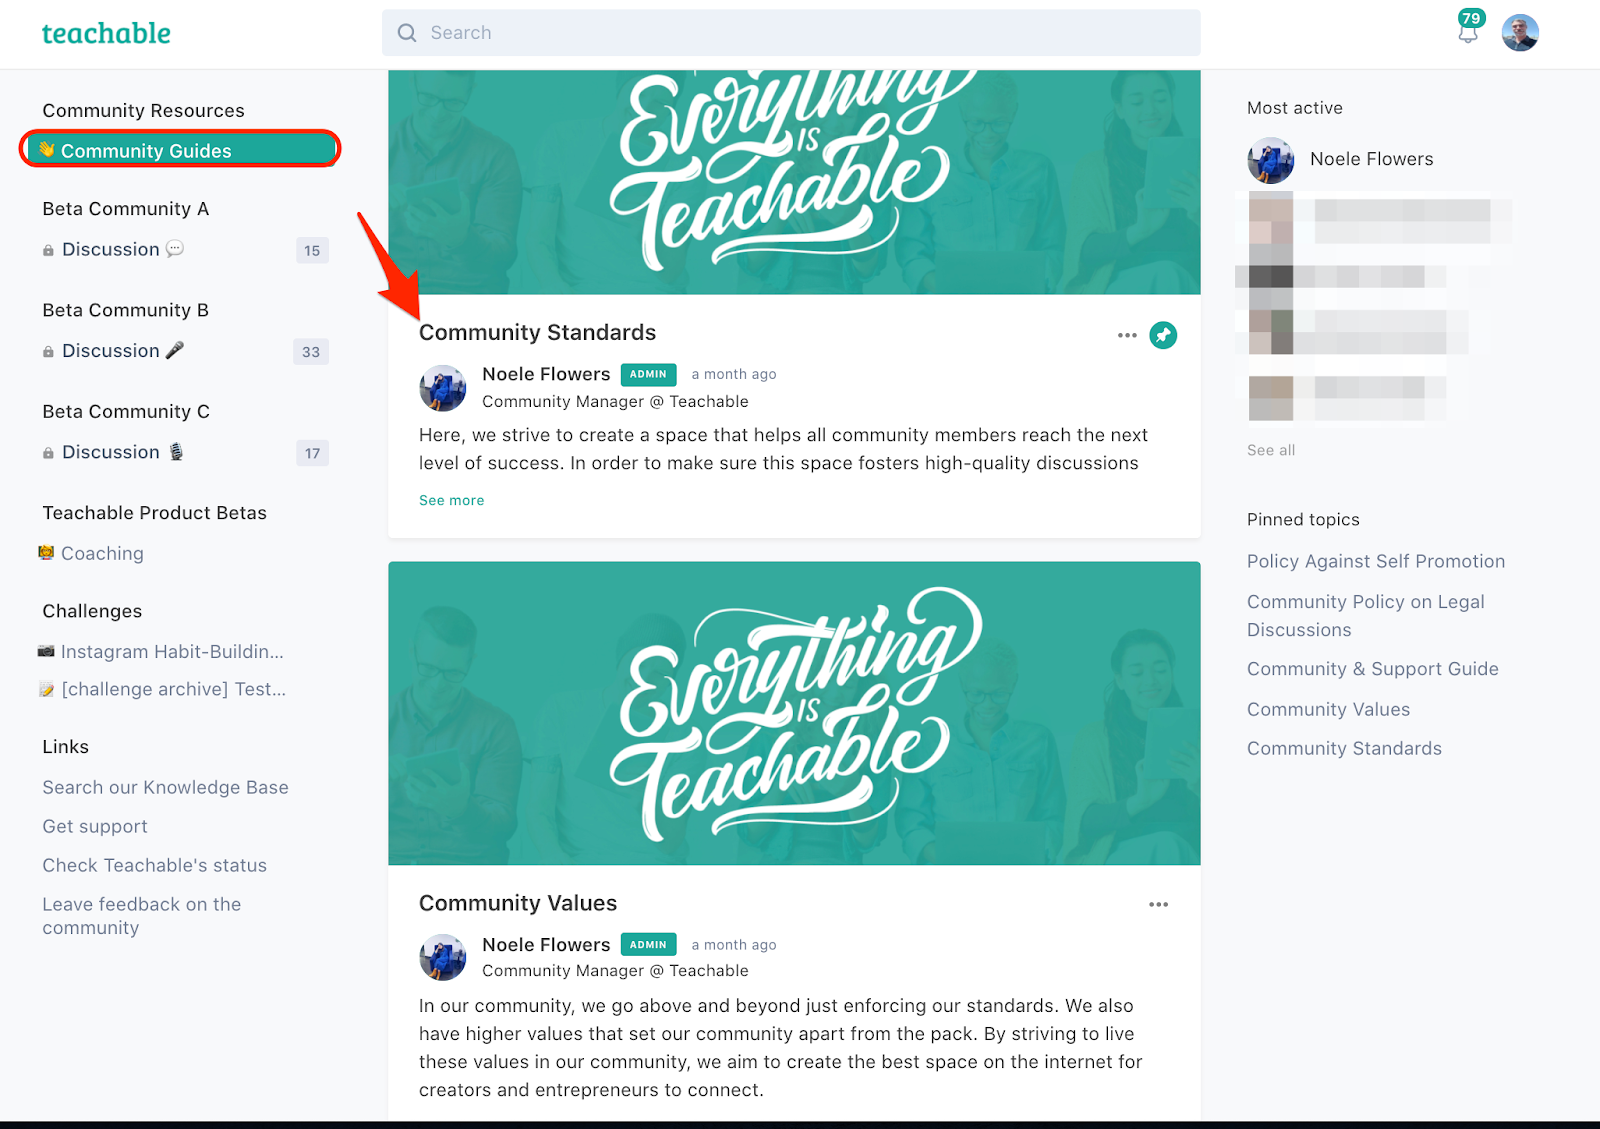Click Noele Flowers avatar on Community Values post
The height and width of the screenshot is (1129, 1600).
pos(443,958)
